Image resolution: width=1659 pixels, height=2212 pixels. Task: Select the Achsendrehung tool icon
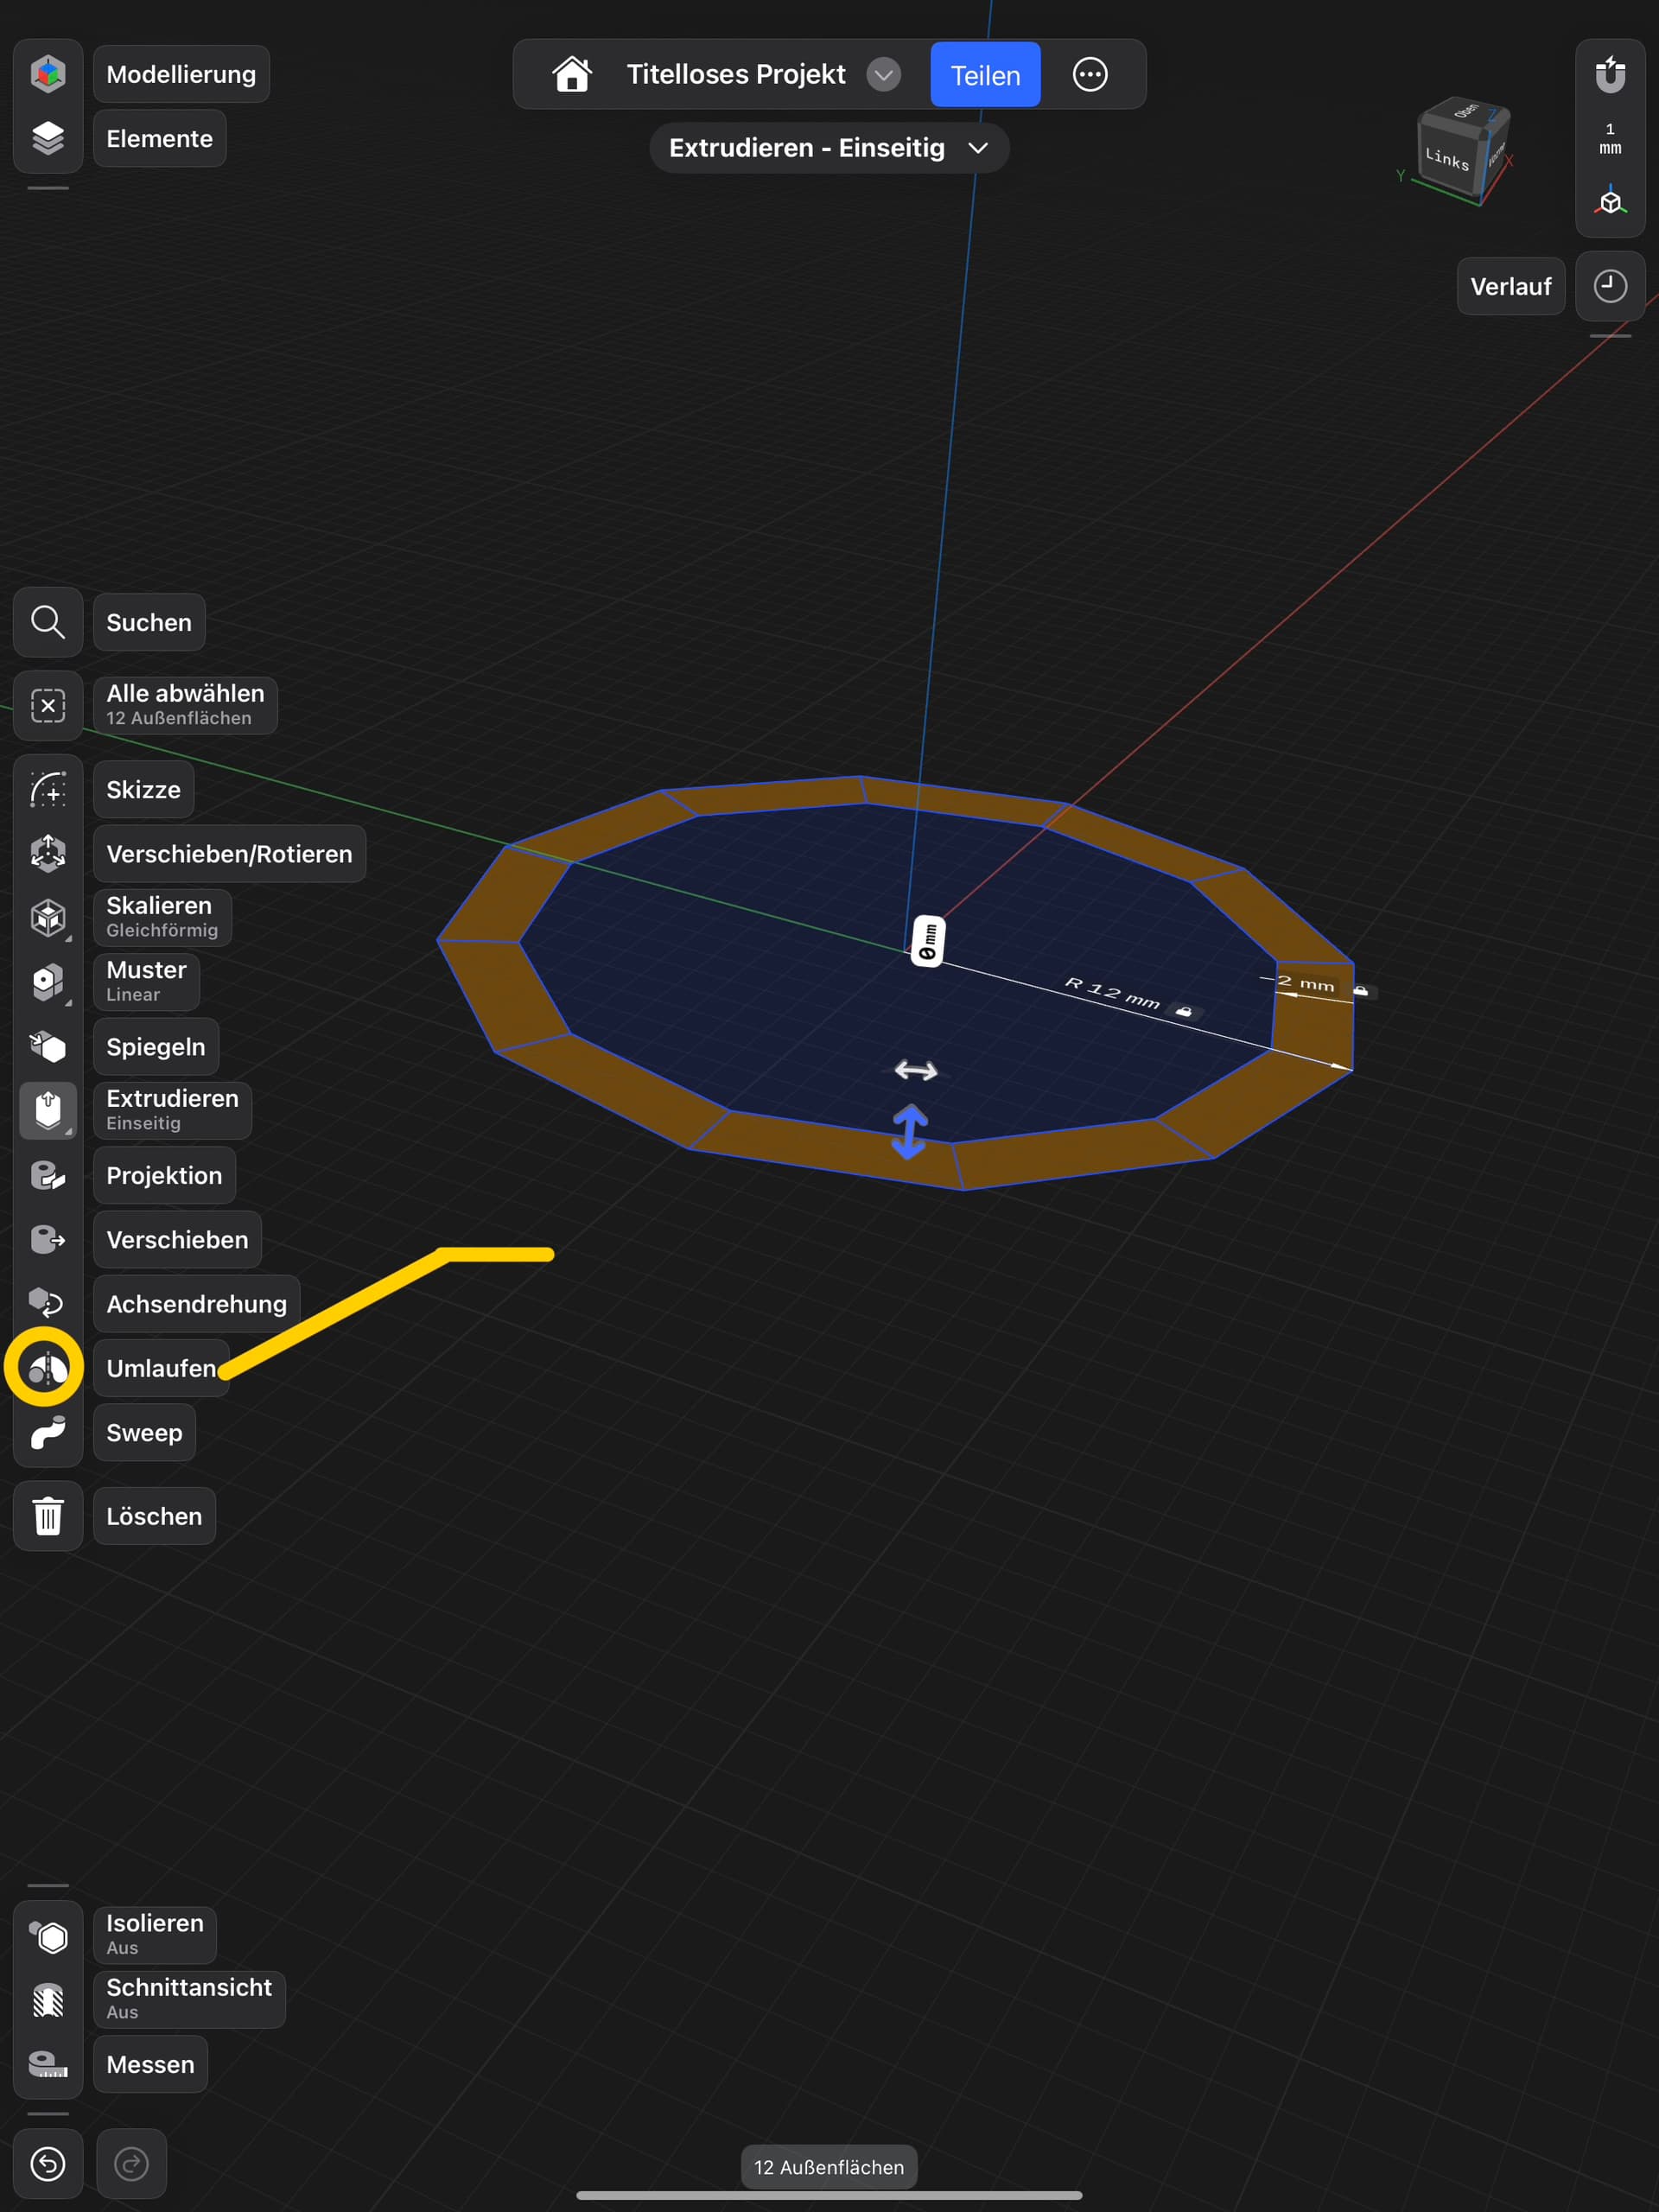[x=48, y=1303]
